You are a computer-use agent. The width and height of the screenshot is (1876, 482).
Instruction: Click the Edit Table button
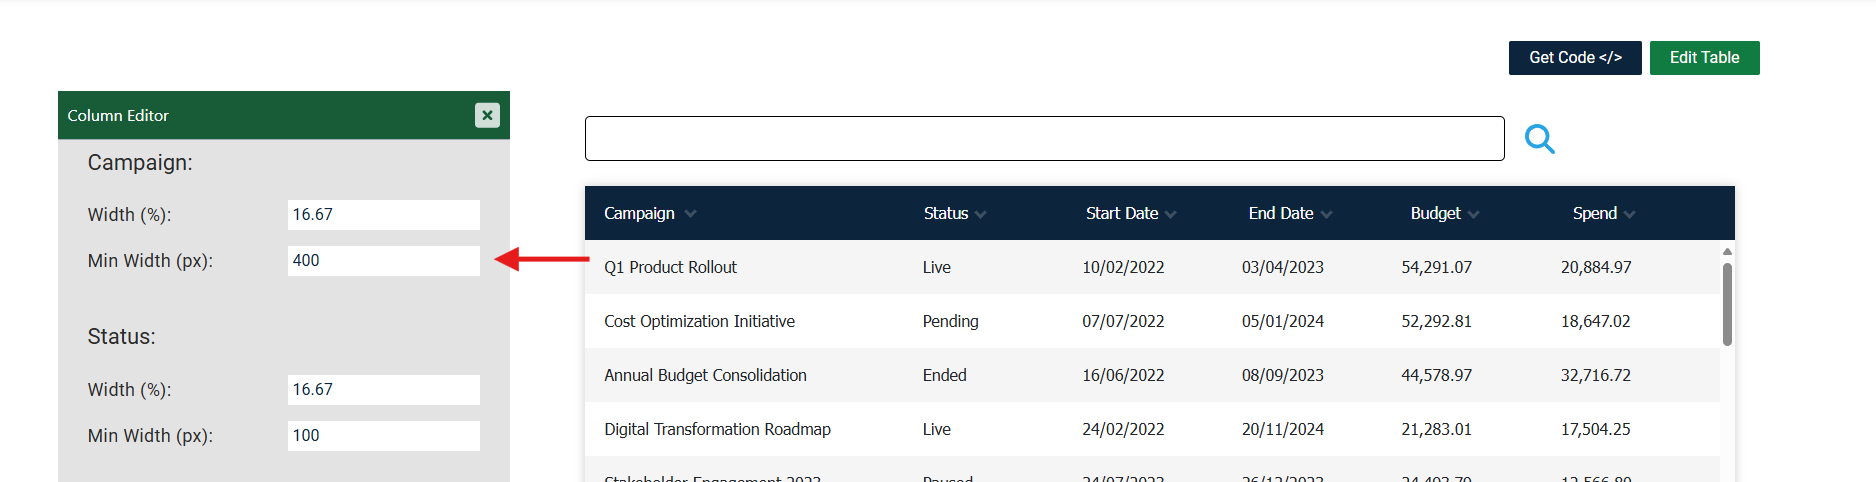pos(1704,58)
